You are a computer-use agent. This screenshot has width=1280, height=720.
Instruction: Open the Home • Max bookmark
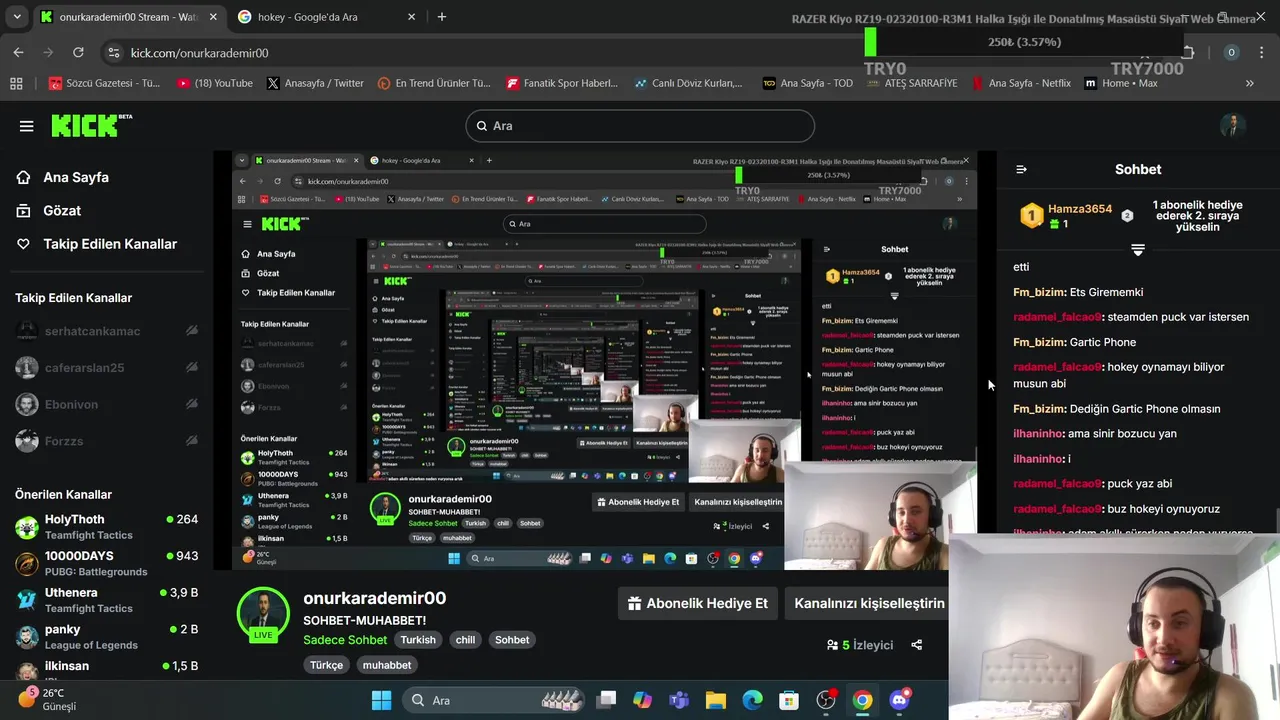point(1121,83)
